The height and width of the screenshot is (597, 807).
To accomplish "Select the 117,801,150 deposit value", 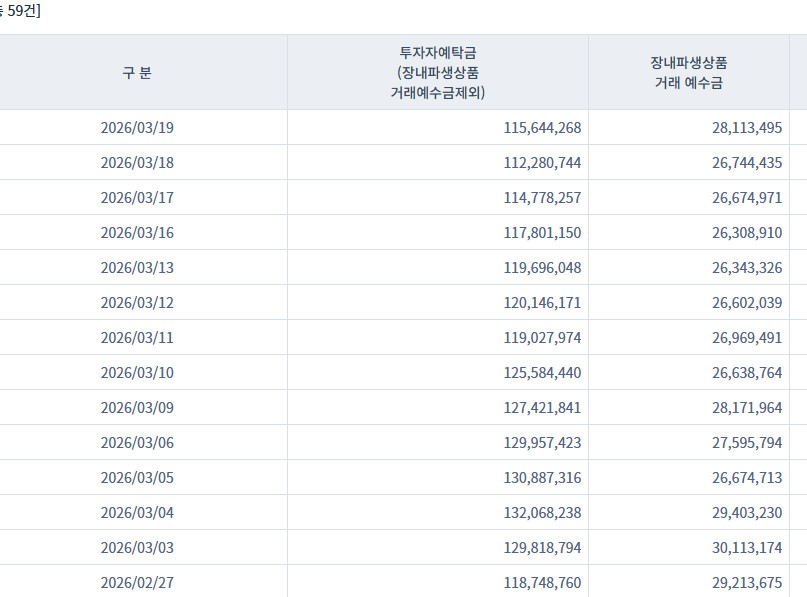I will [542, 233].
